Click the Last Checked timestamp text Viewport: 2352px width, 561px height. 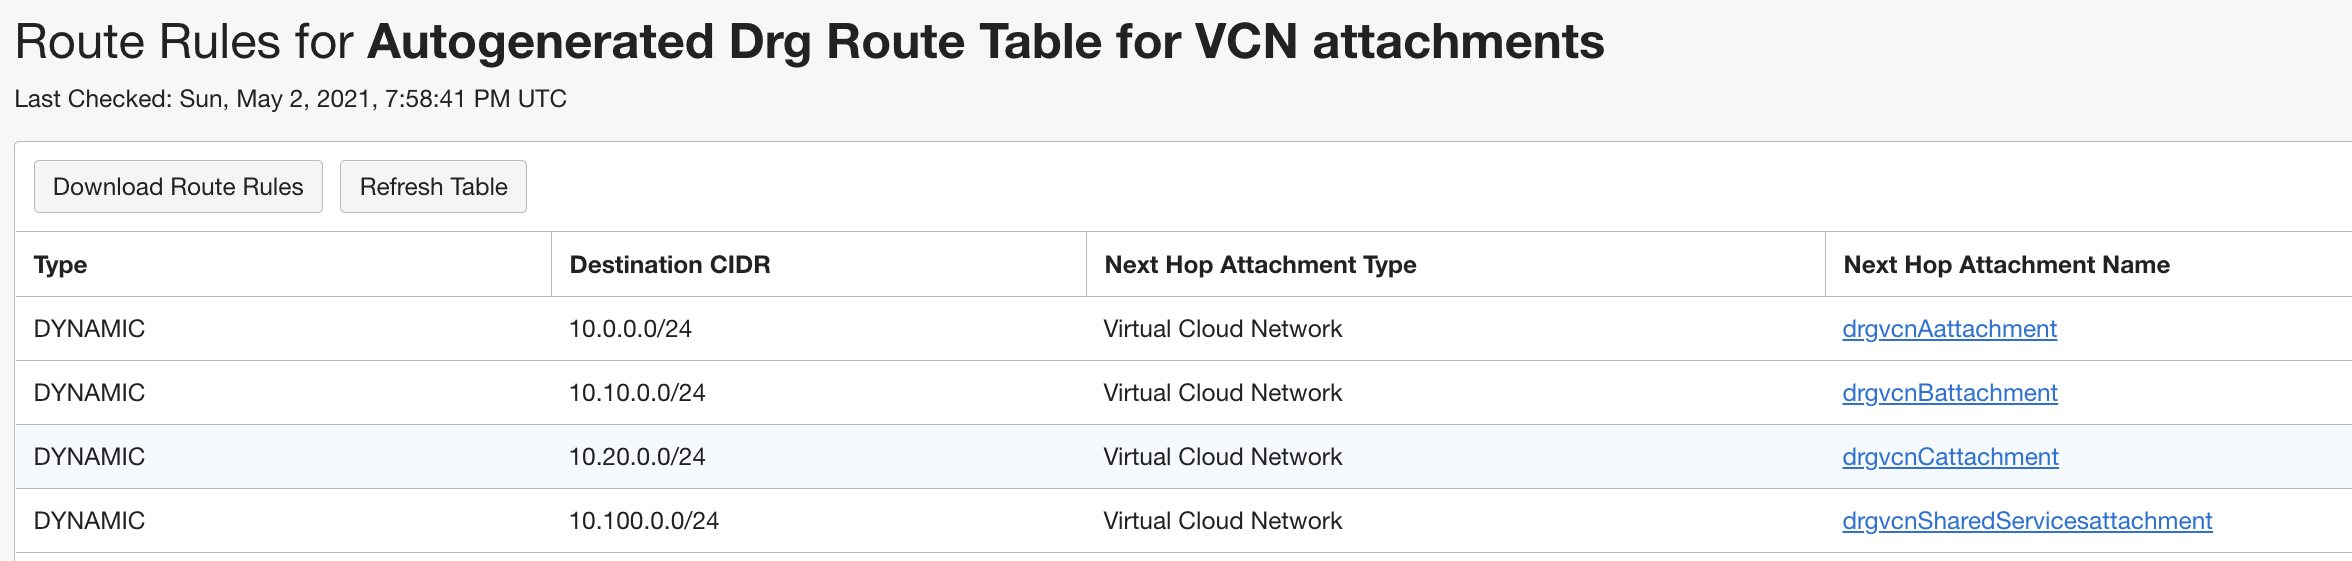click(290, 99)
